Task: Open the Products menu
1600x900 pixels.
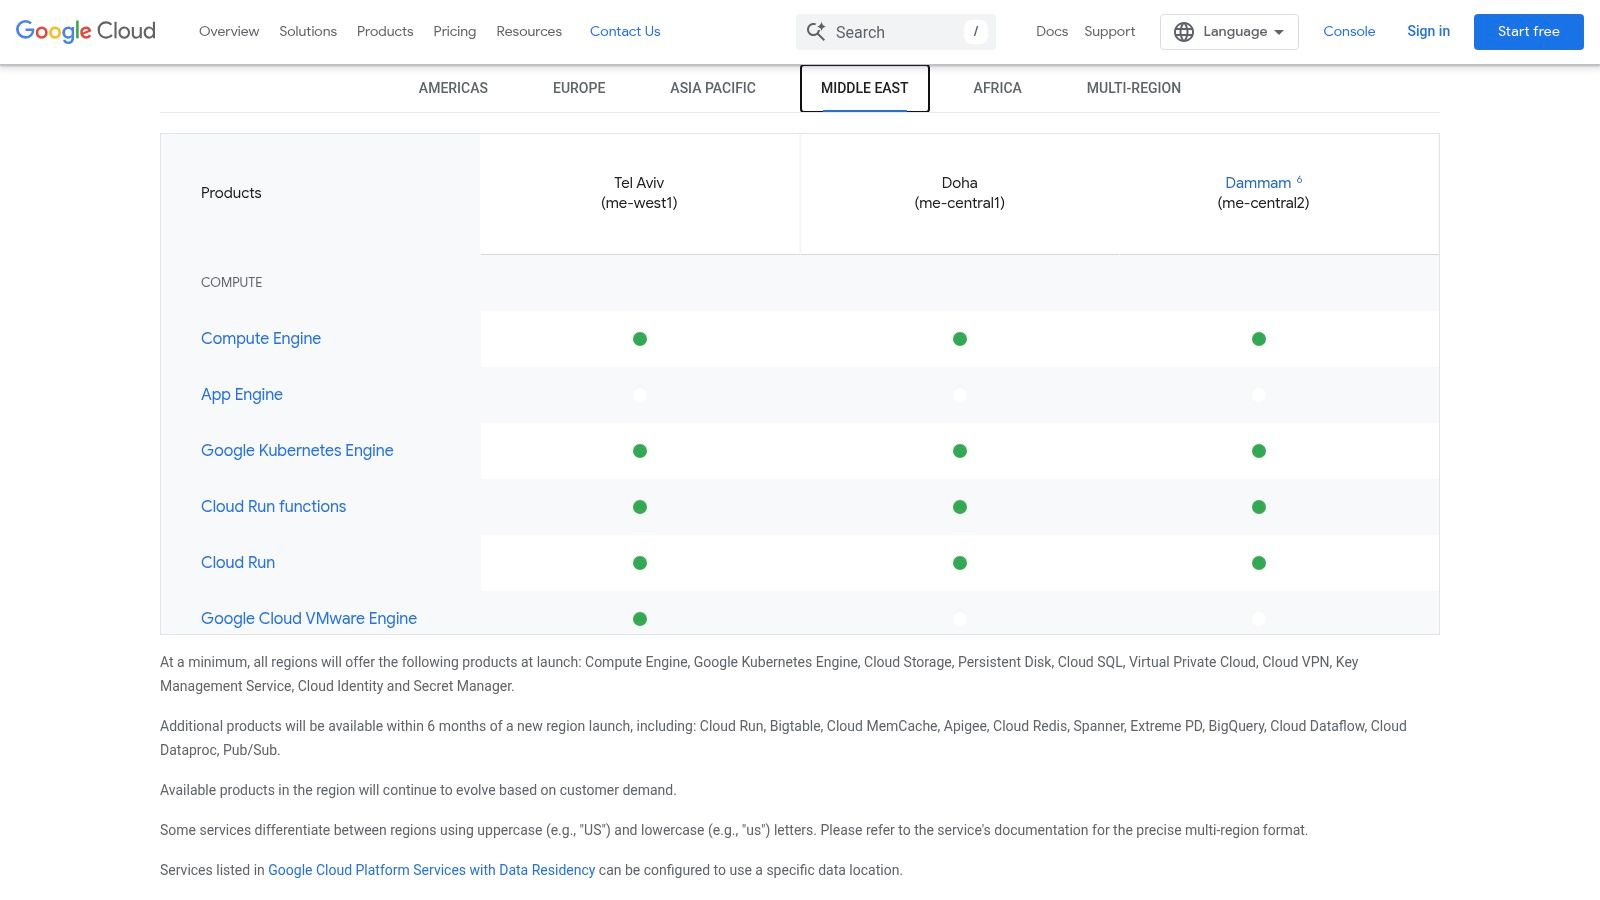Action: point(384,31)
